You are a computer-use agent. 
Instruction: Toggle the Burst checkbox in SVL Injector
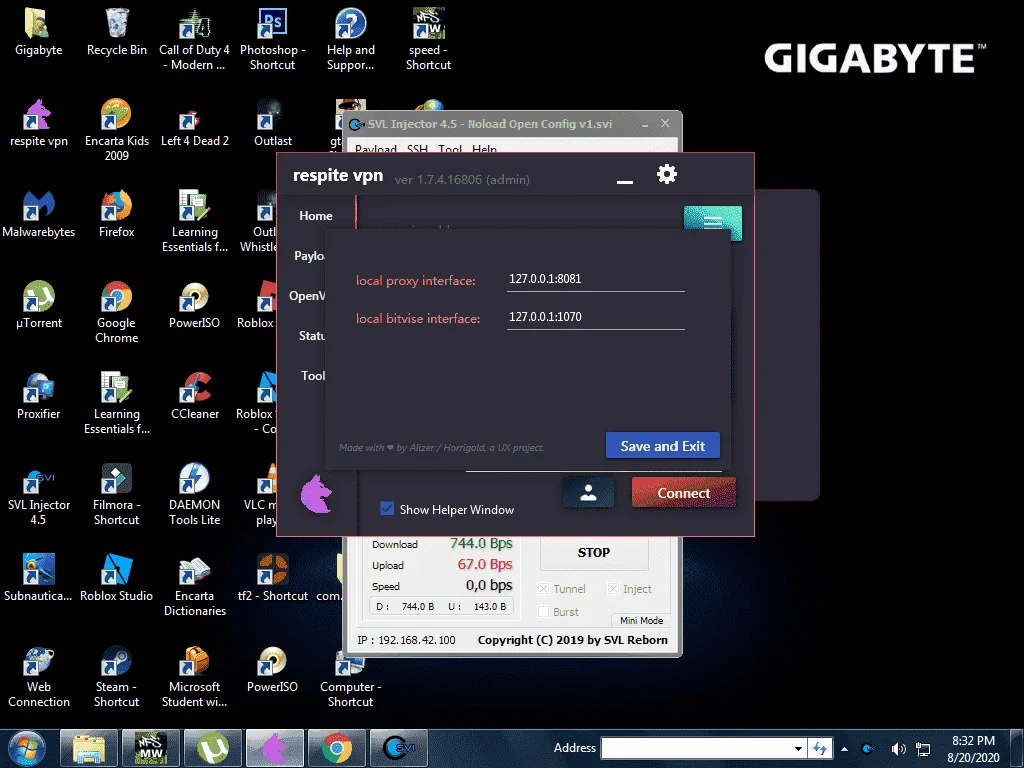pos(543,612)
